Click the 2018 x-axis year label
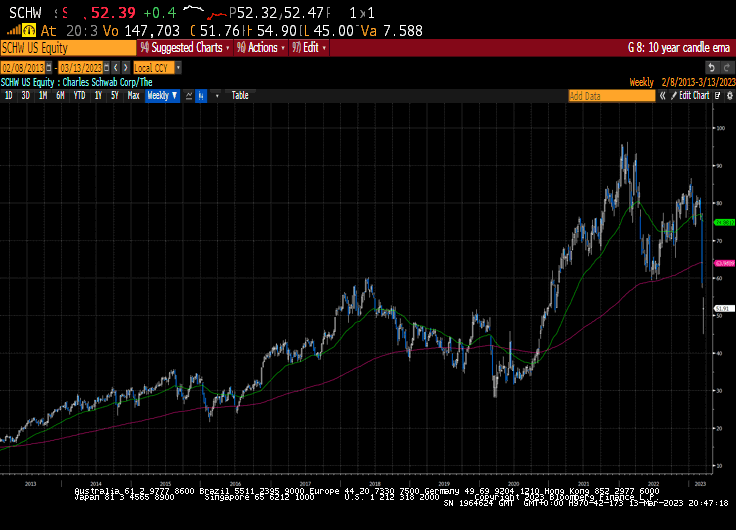This screenshot has width=736, height=530. pos(375,484)
